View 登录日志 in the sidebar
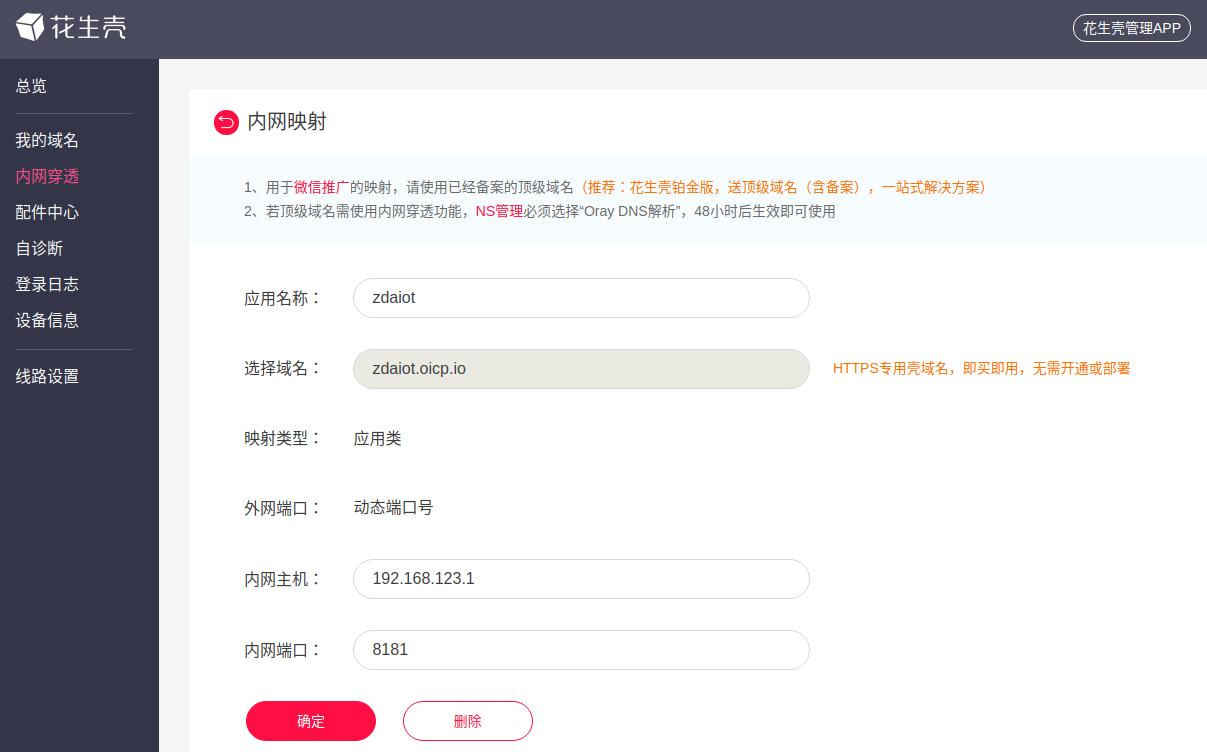Image resolution: width=1207 pixels, height=752 pixels. pos(47,284)
